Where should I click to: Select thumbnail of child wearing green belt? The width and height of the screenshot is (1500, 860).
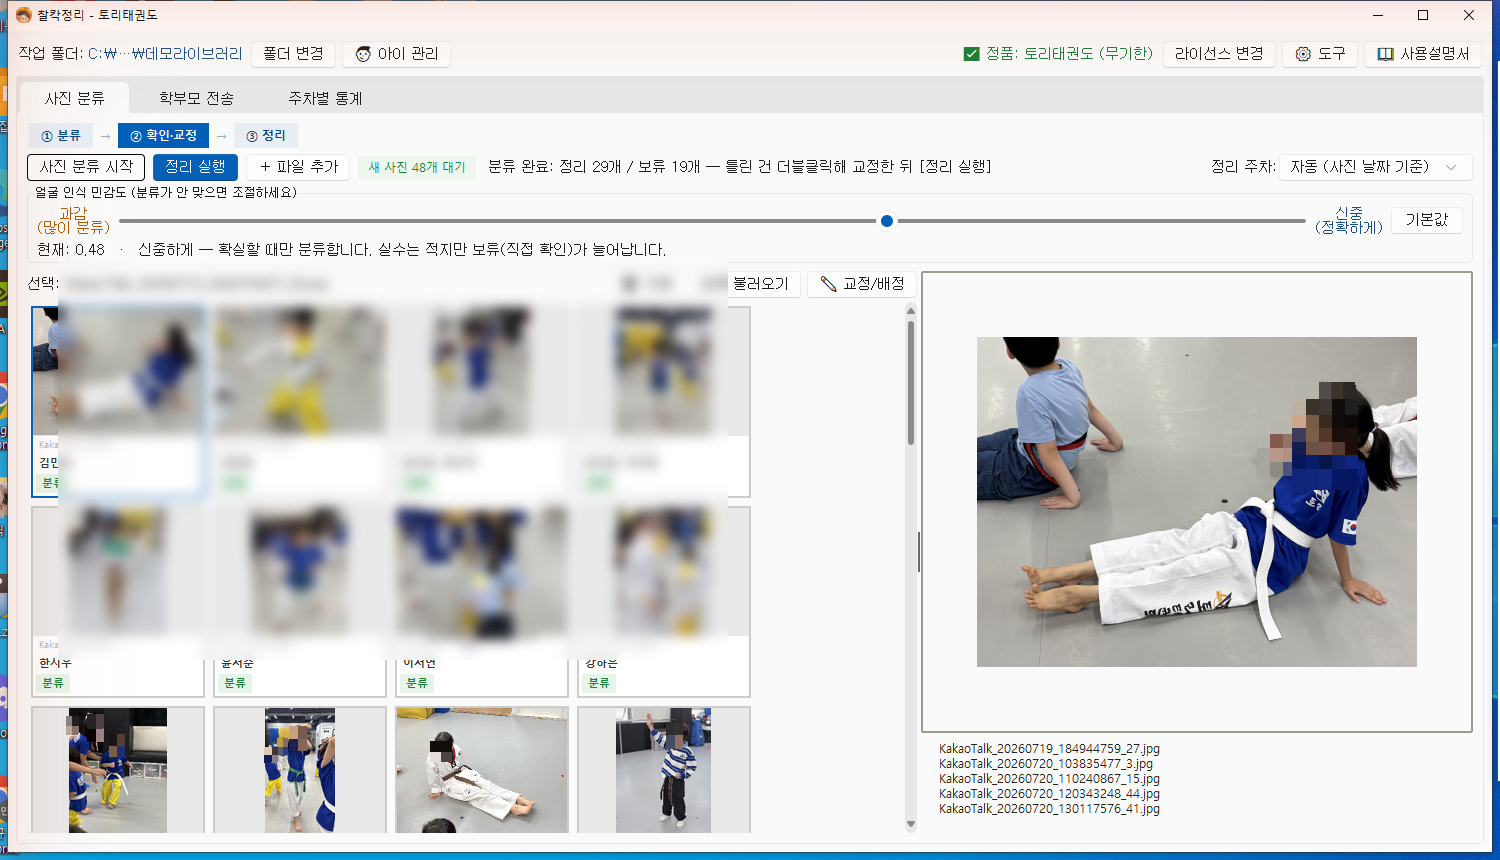pos(300,771)
